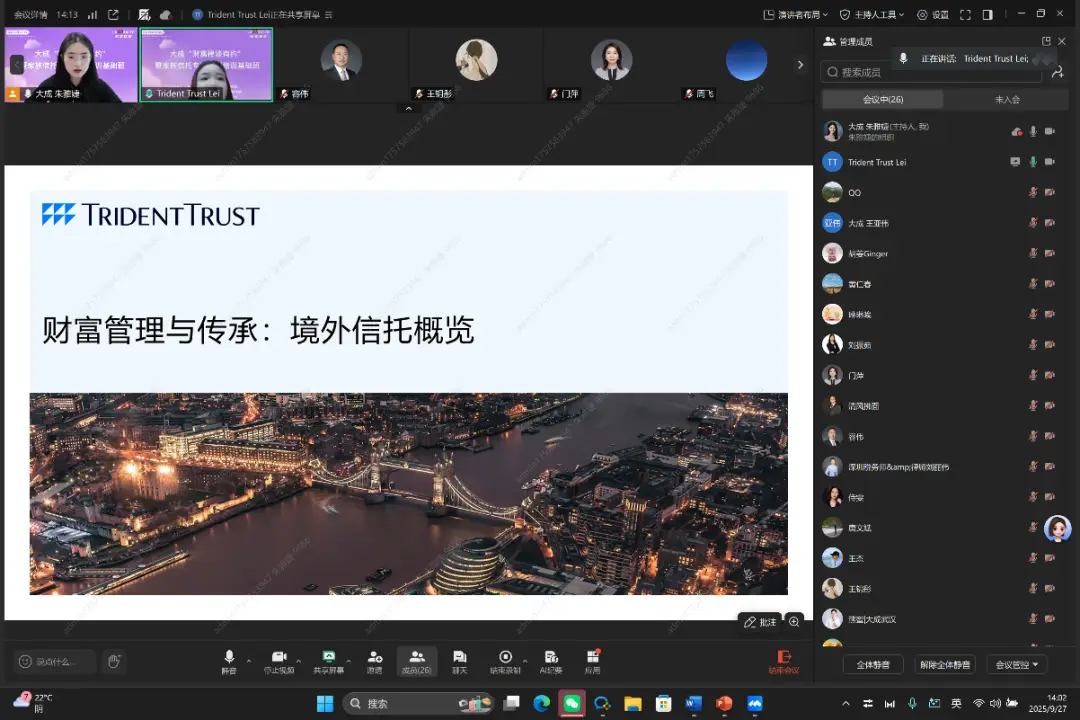Select the 会议中(26) tab

click(880, 98)
